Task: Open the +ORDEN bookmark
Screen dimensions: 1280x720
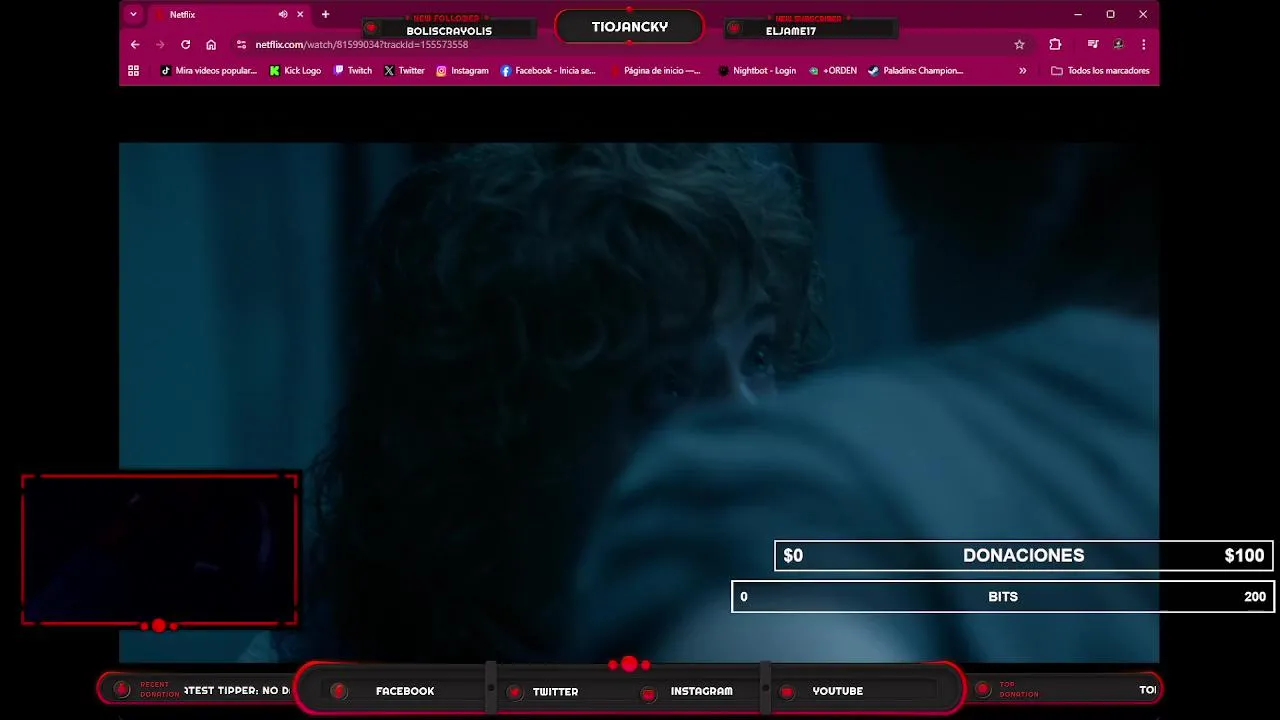Action: tap(833, 71)
